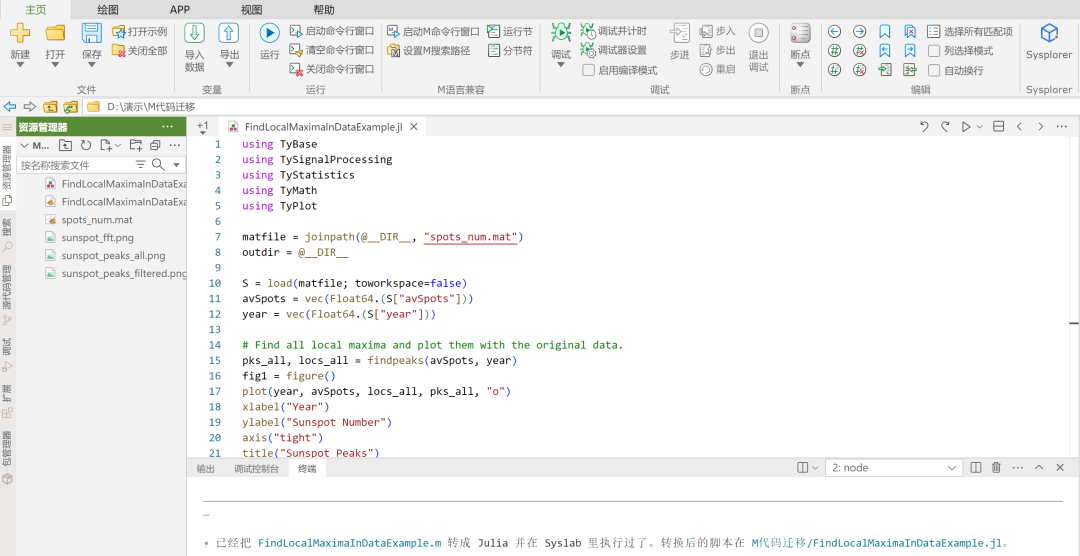
Task: Click the 断点 breakpoints list icon
Action: [x=800, y=33]
